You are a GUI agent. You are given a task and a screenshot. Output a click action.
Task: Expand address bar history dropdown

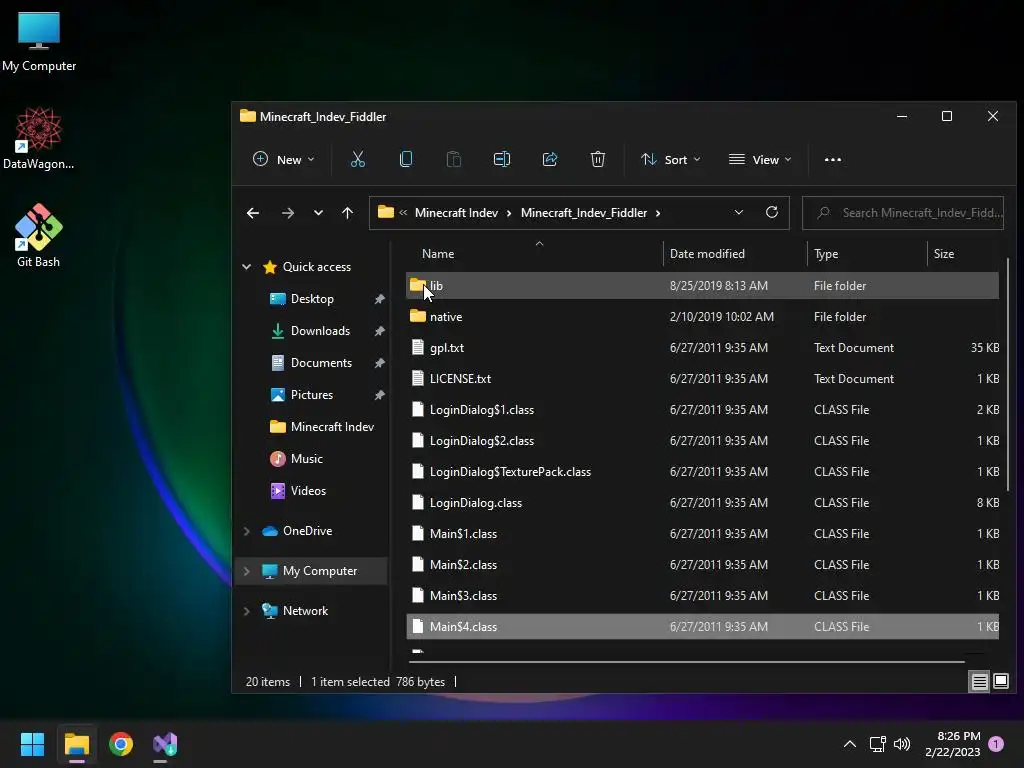click(x=739, y=212)
